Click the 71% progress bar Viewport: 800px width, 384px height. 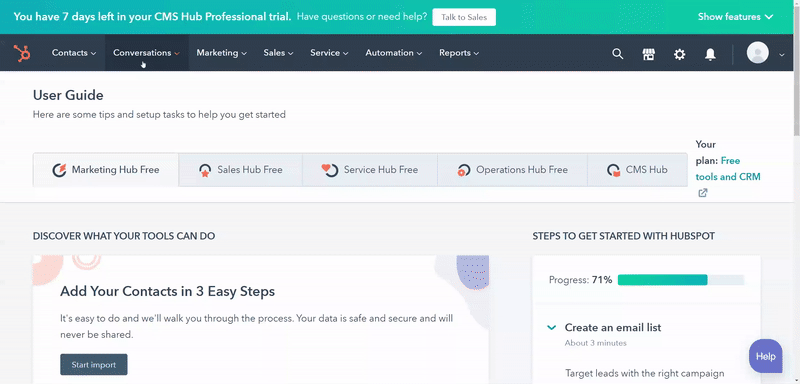pyautogui.click(x=681, y=279)
